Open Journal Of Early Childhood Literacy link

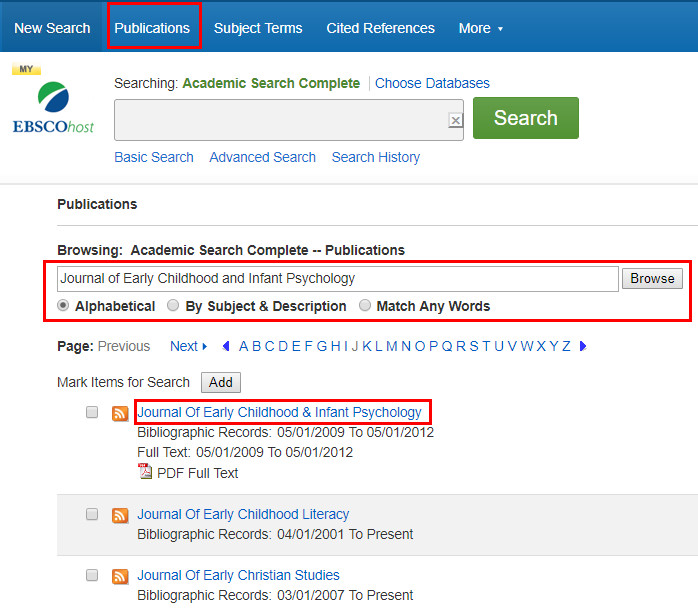tap(243, 514)
